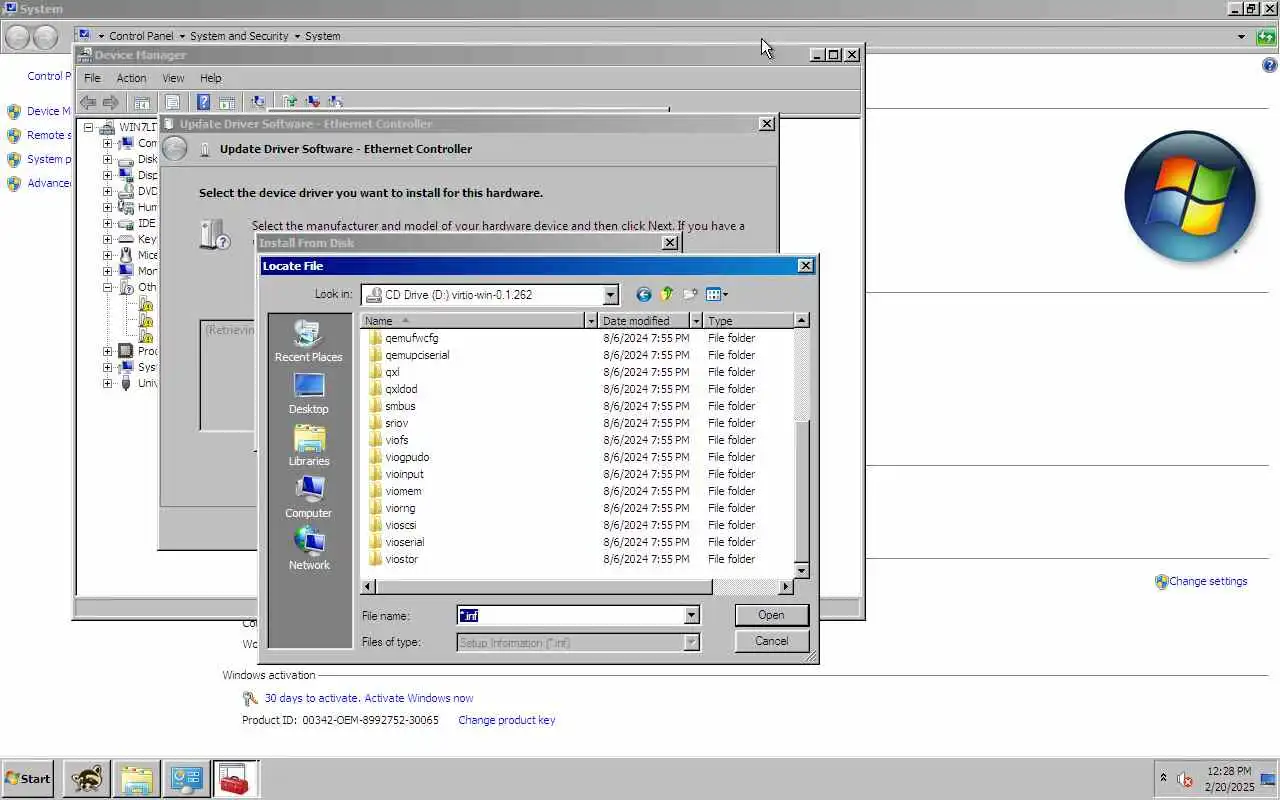
Task: Click the horizontal scrollbar thumb in file list
Action: (x=544, y=587)
